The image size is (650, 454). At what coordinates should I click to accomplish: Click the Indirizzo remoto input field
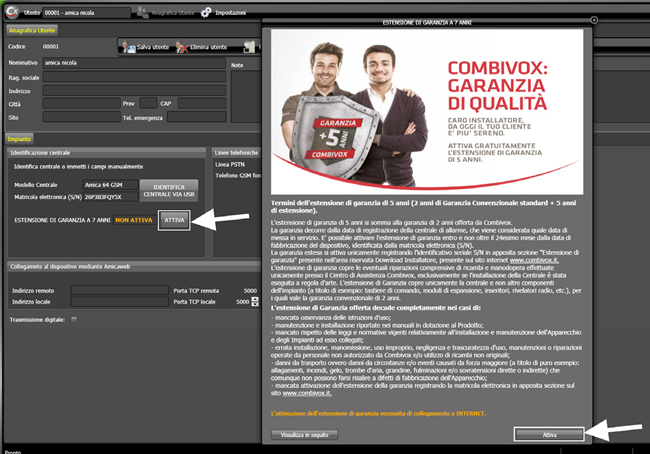(119, 290)
